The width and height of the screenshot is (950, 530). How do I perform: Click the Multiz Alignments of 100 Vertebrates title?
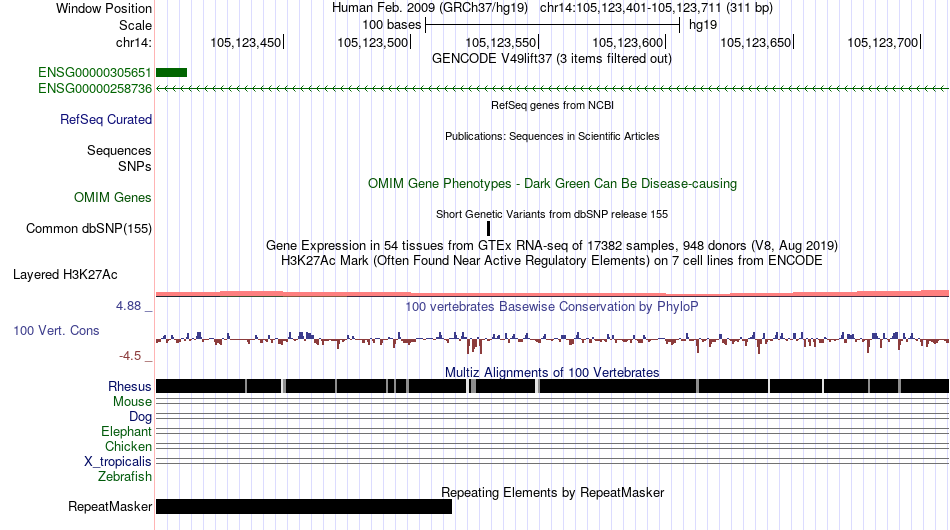pos(552,372)
